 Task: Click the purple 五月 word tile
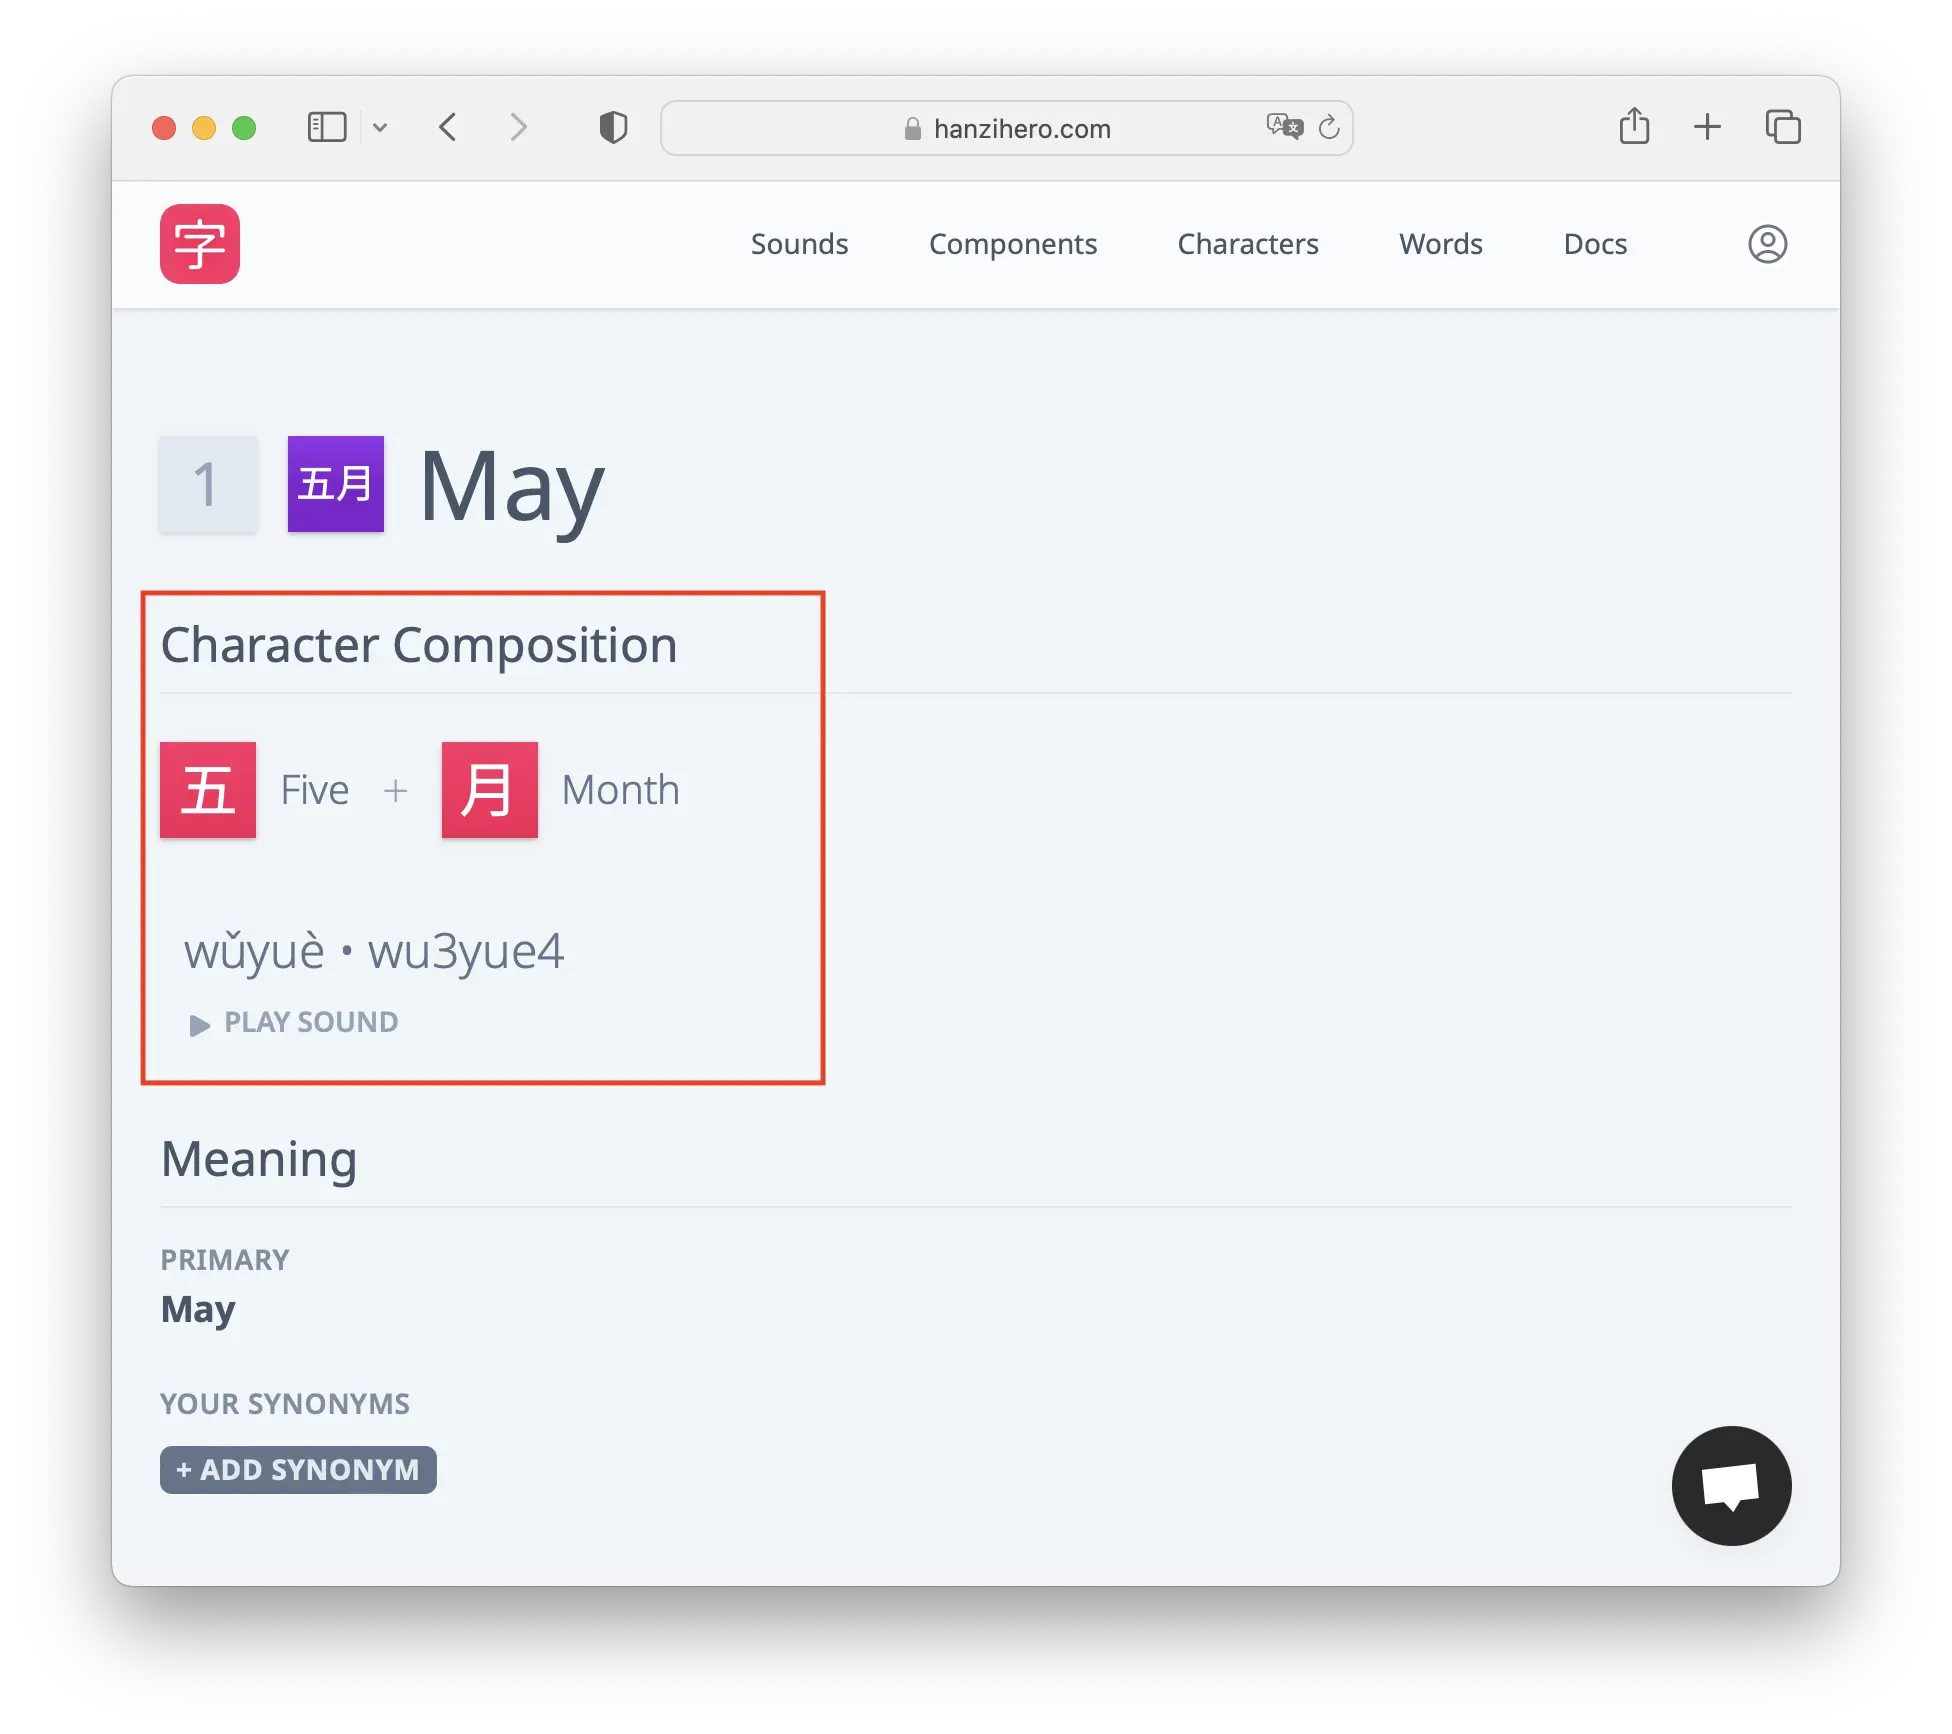pos(336,484)
